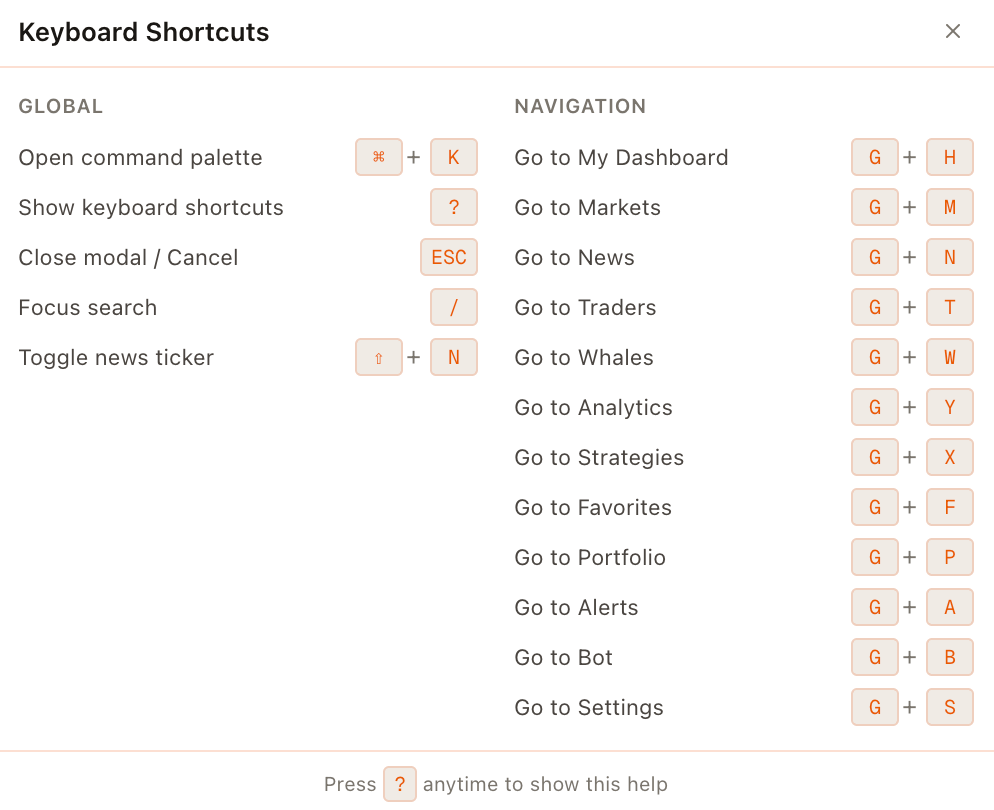Select the ? key badge for keyboard shortcuts
The image size is (994, 810).
(x=453, y=207)
